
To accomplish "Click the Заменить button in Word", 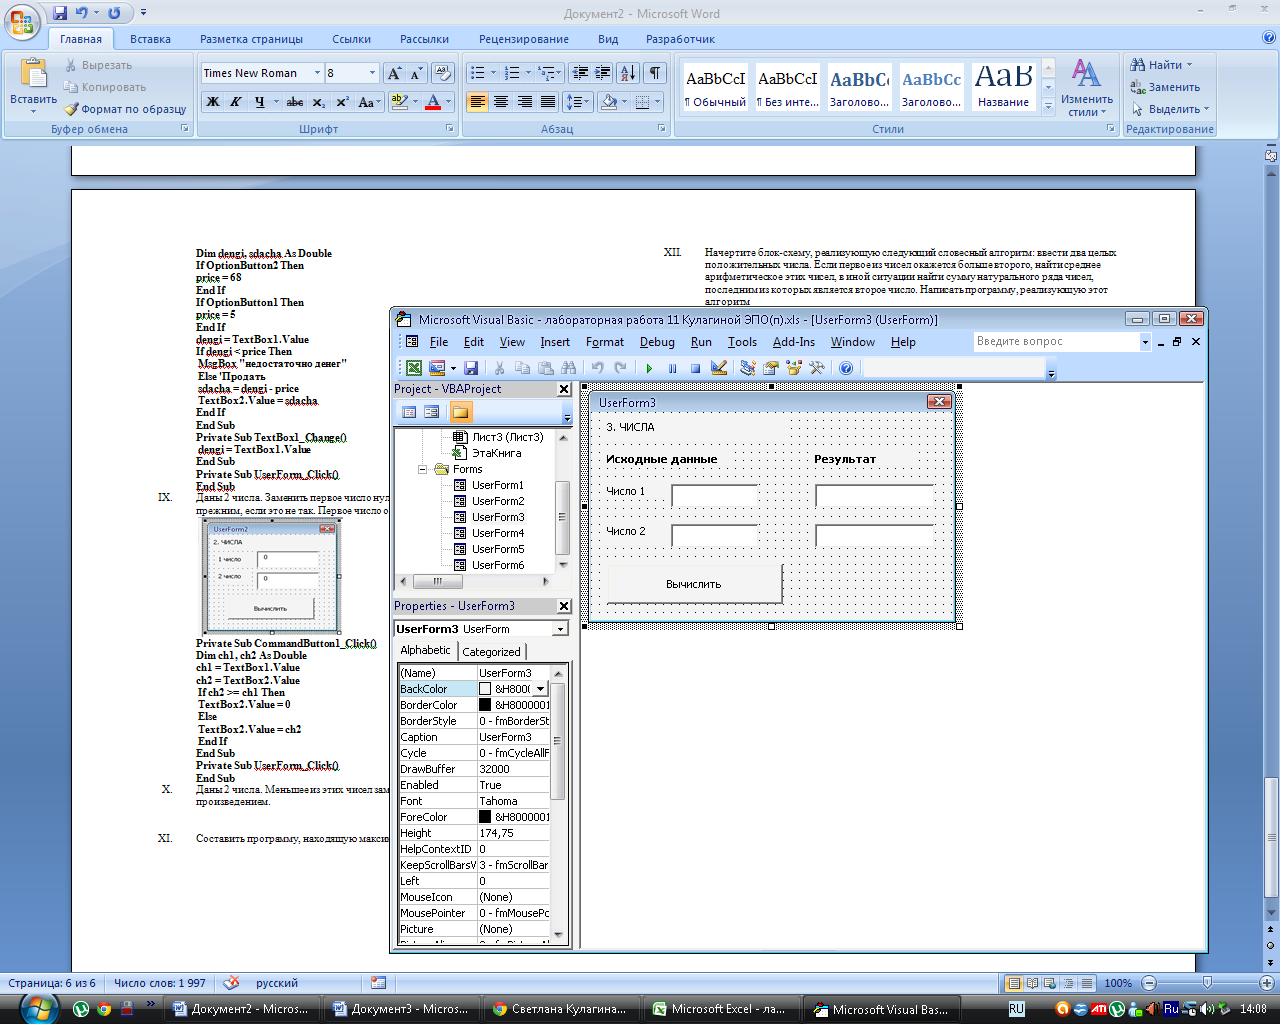I will [1165, 87].
